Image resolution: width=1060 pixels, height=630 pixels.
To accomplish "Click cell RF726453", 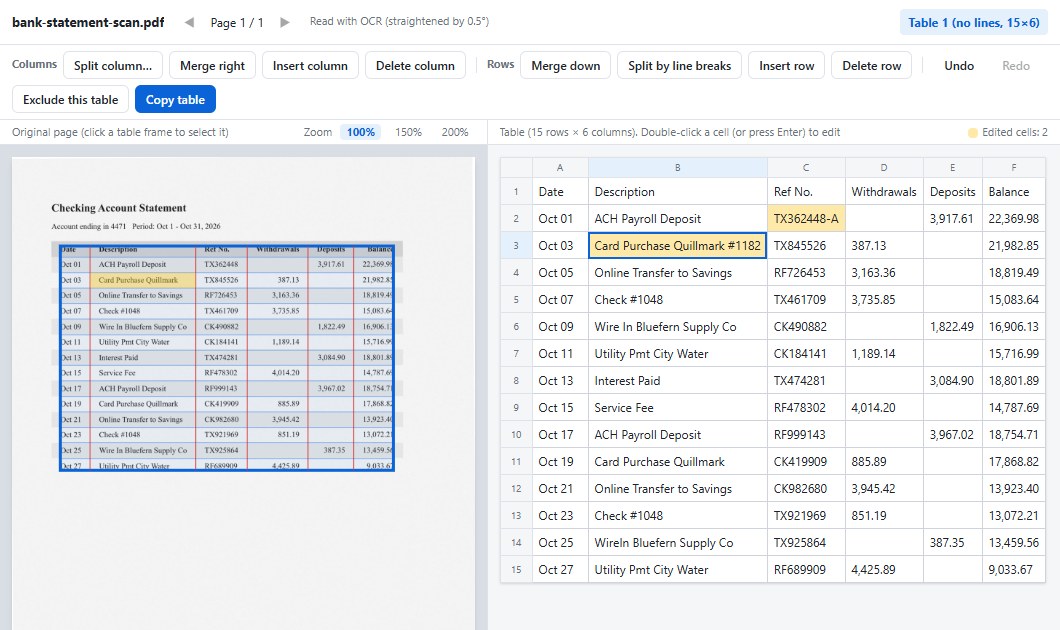I will pos(806,272).
